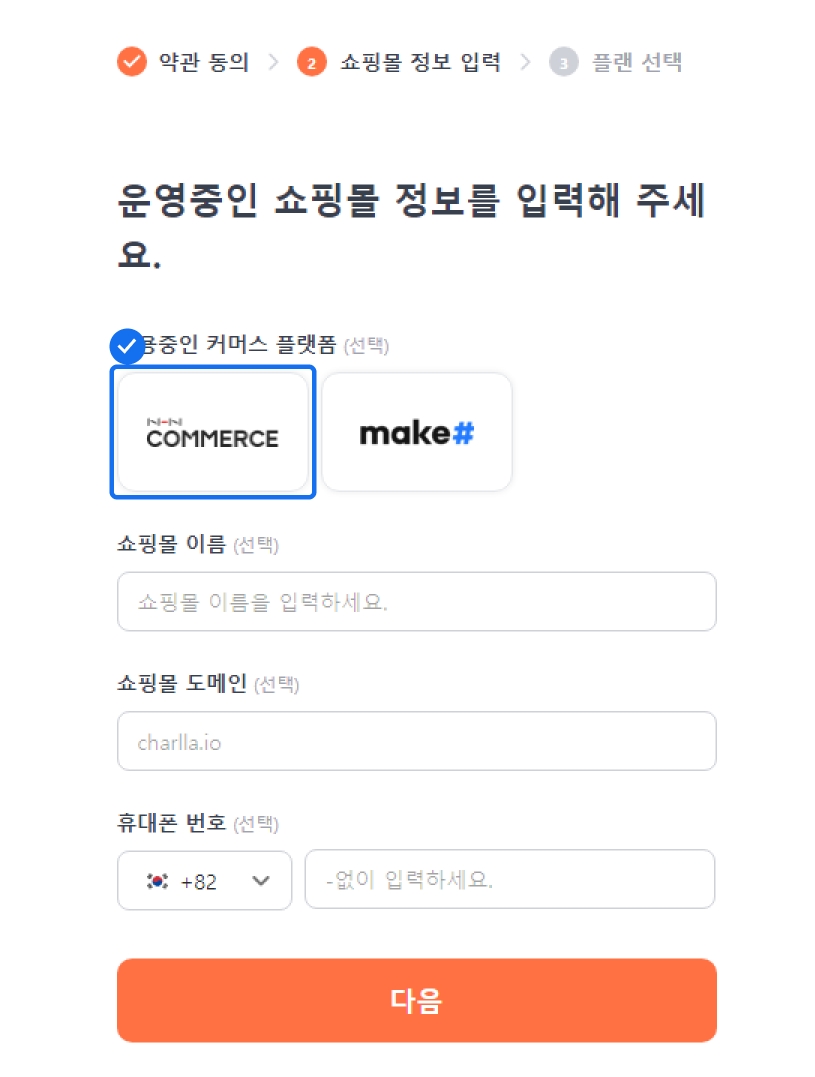
Task: Go to the 약관 동의 step
Action: [x=204, y=62]
